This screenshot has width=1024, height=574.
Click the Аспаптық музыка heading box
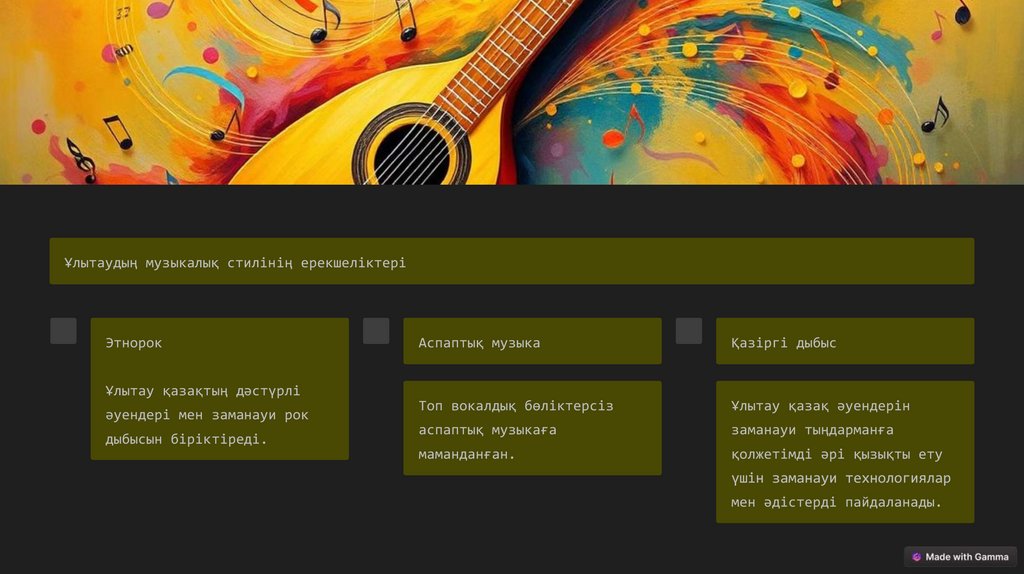pyautogui.click(x=532, y=342)
